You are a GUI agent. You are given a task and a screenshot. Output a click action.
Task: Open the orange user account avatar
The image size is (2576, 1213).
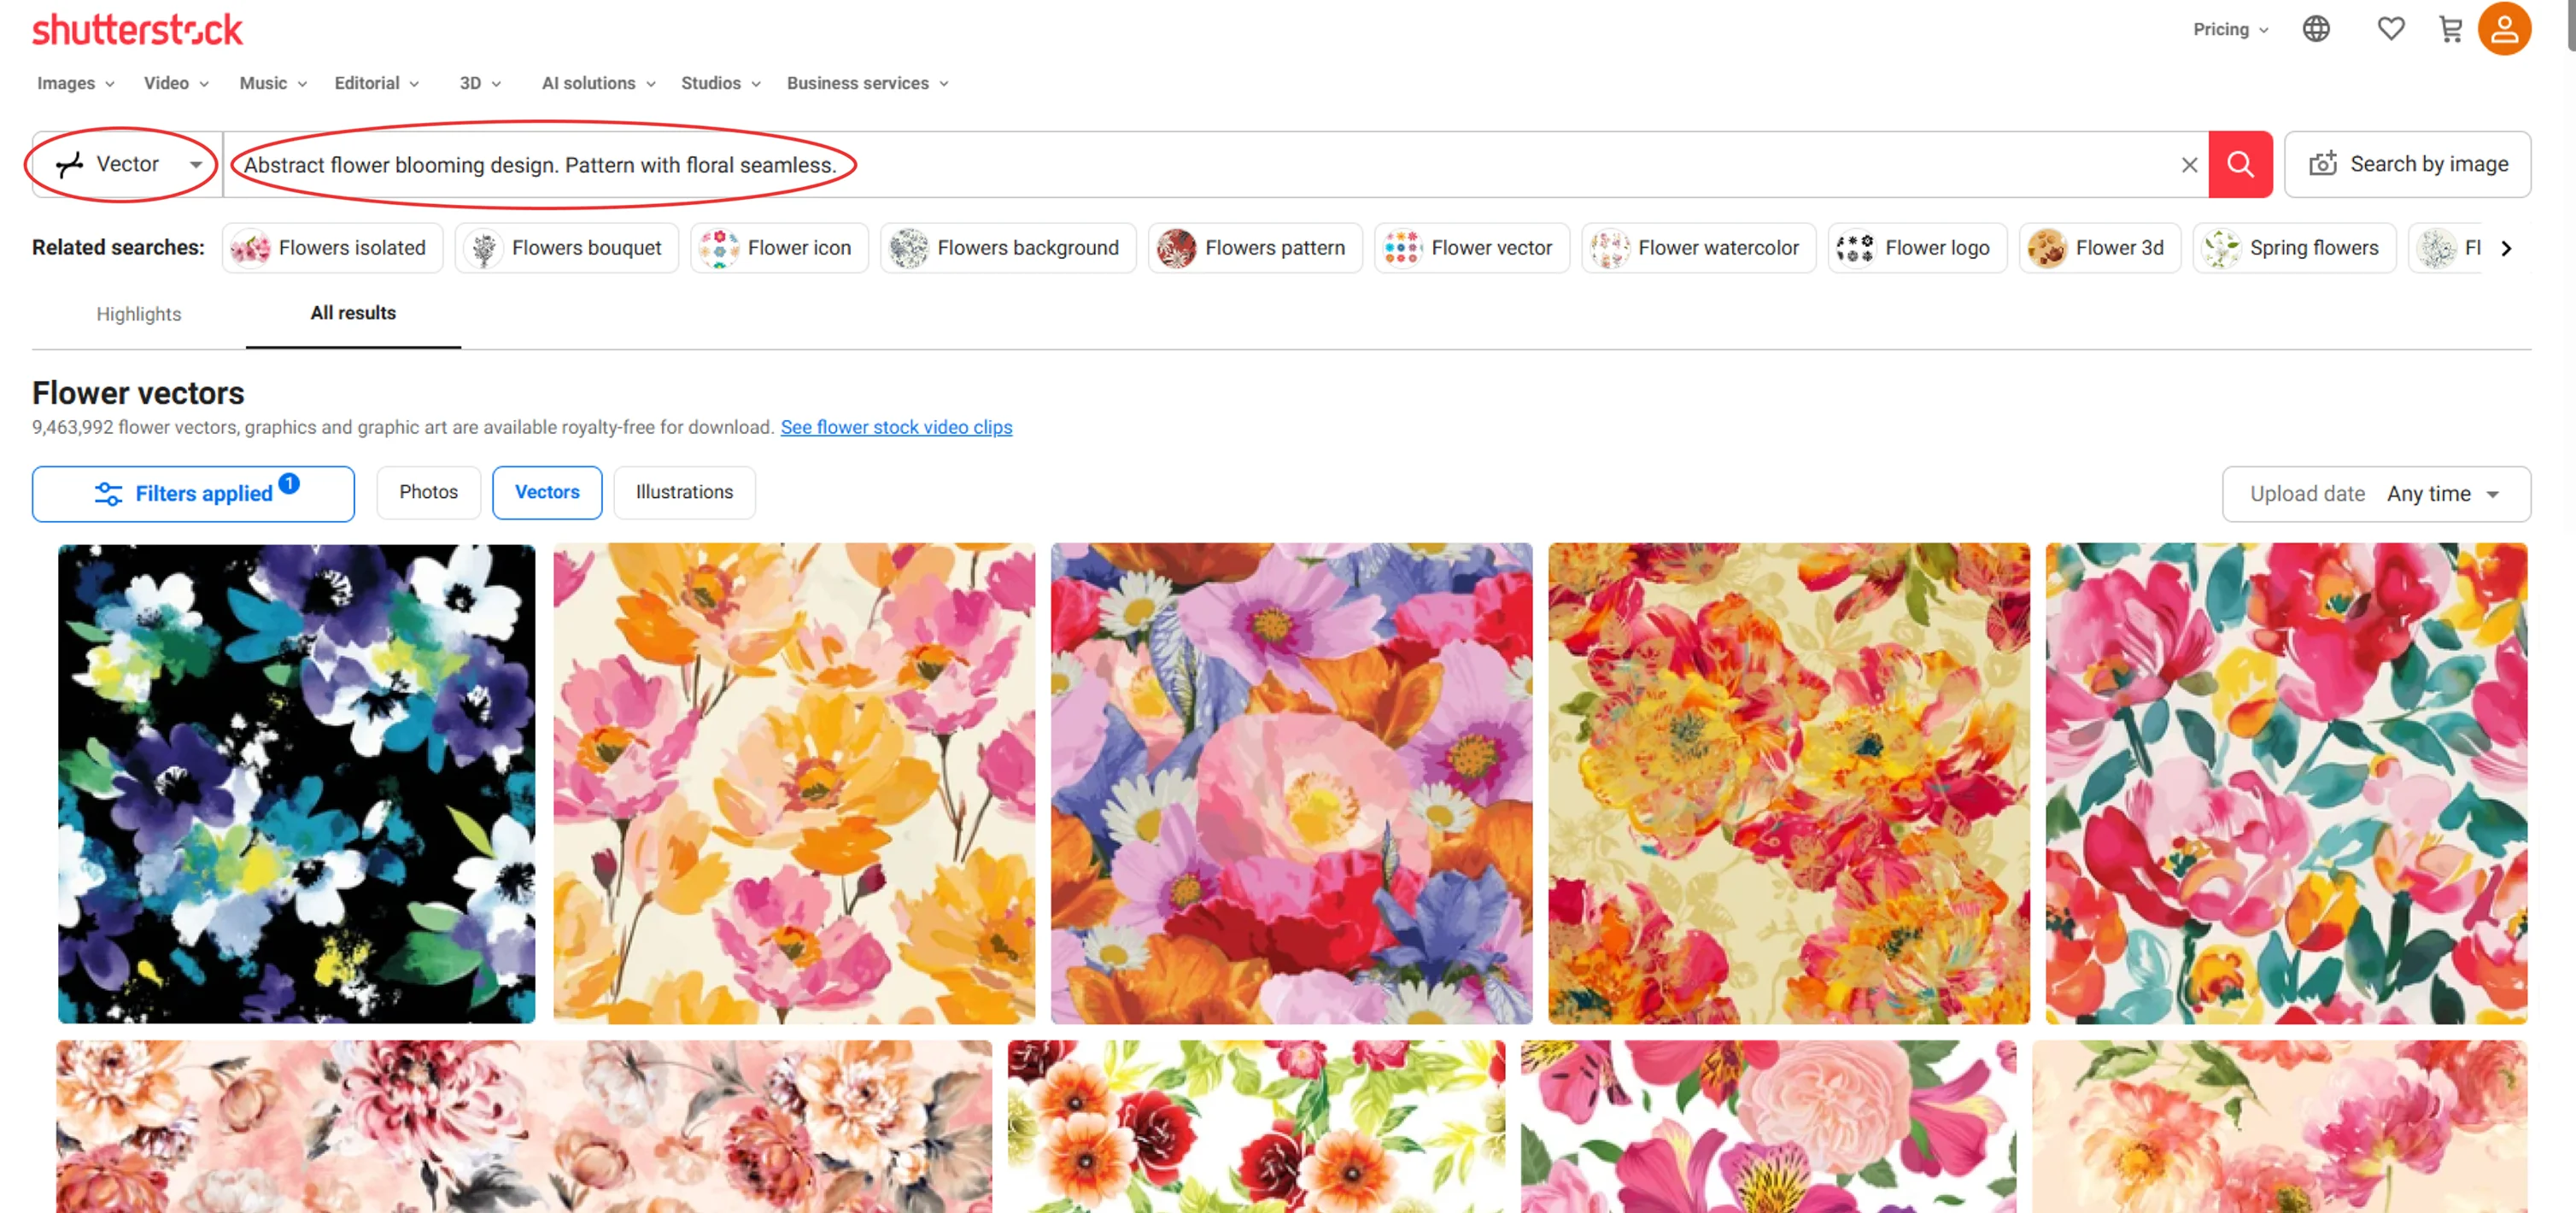[x=2505, y=28]
